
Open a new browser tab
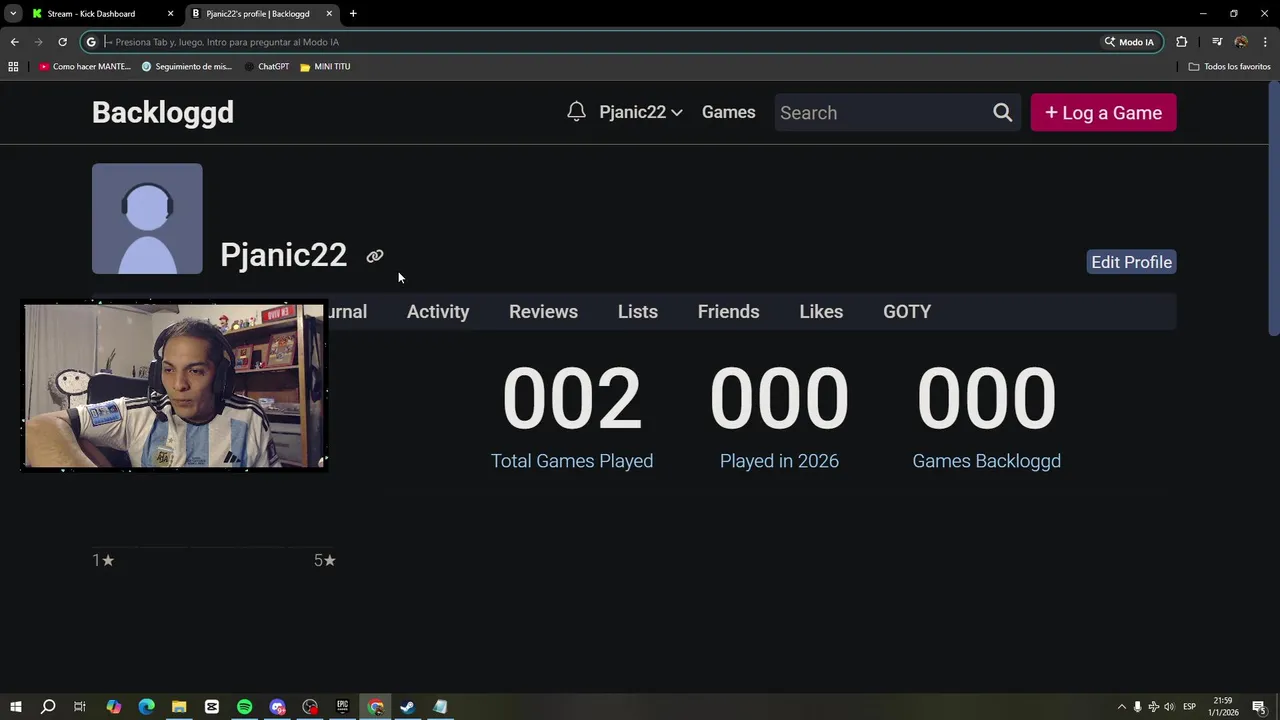pos(353,14)
